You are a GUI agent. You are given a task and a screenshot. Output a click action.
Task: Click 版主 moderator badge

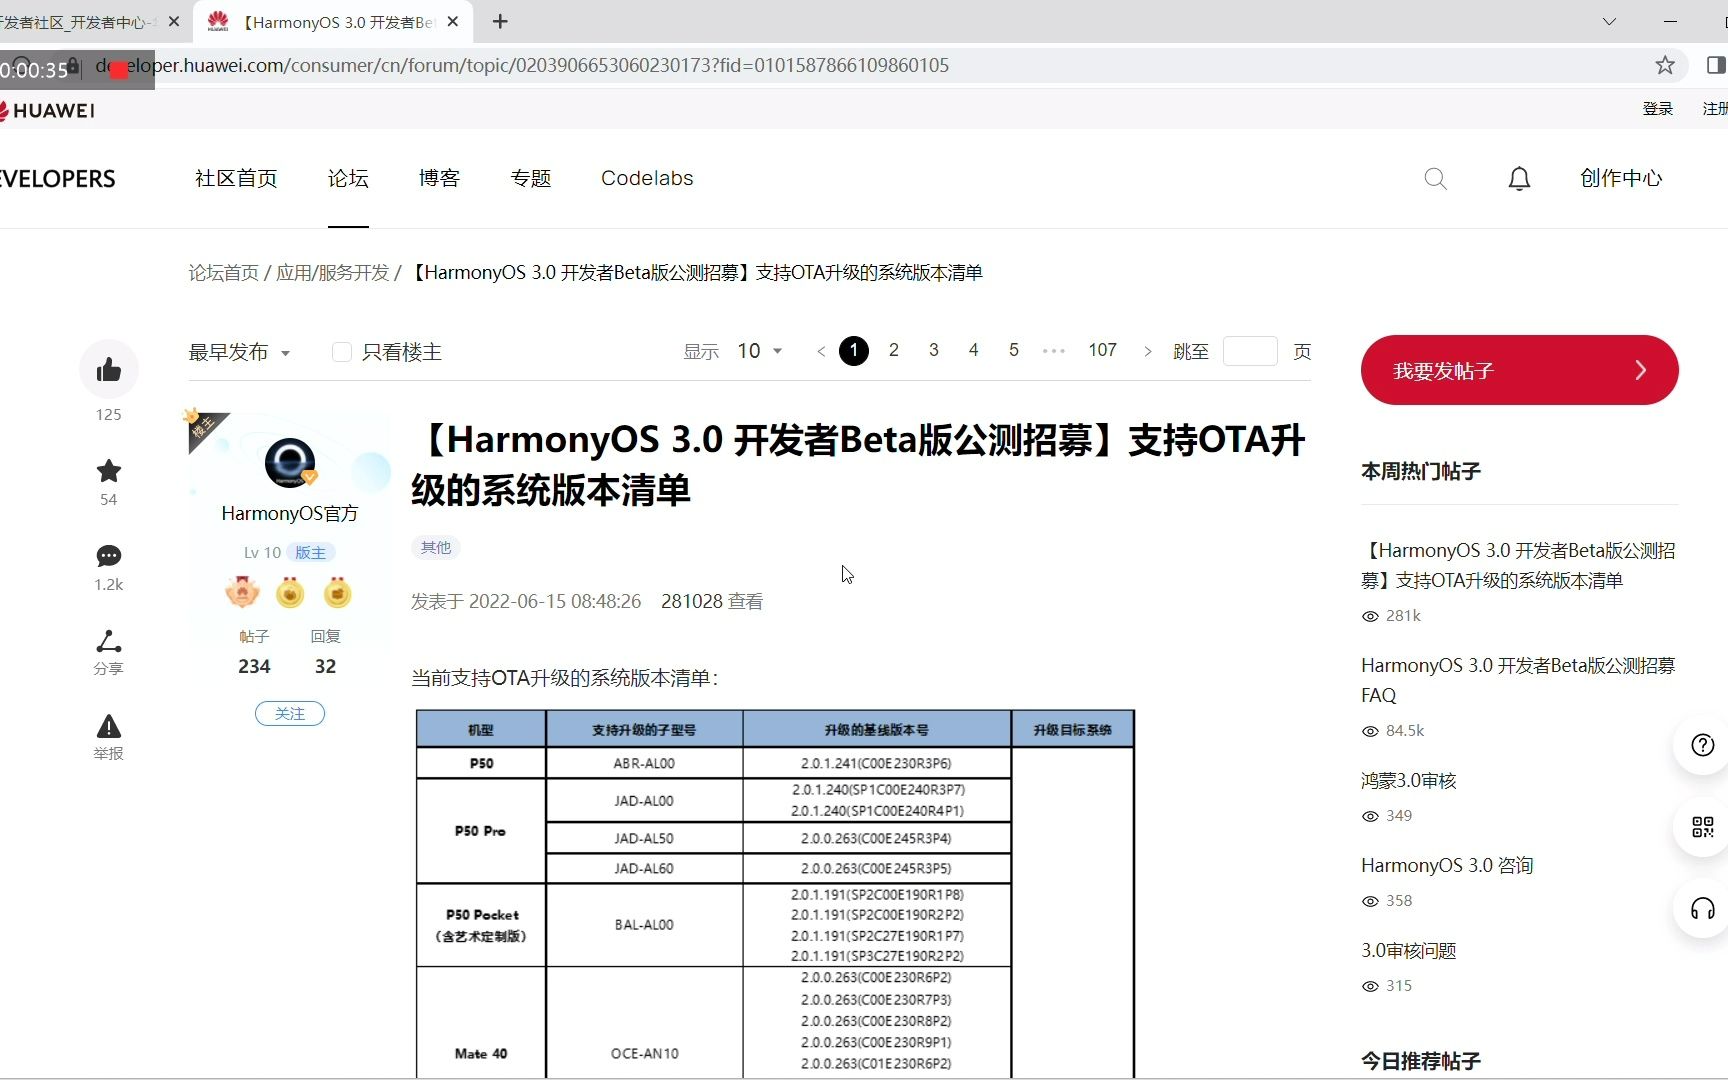point(311,552)
